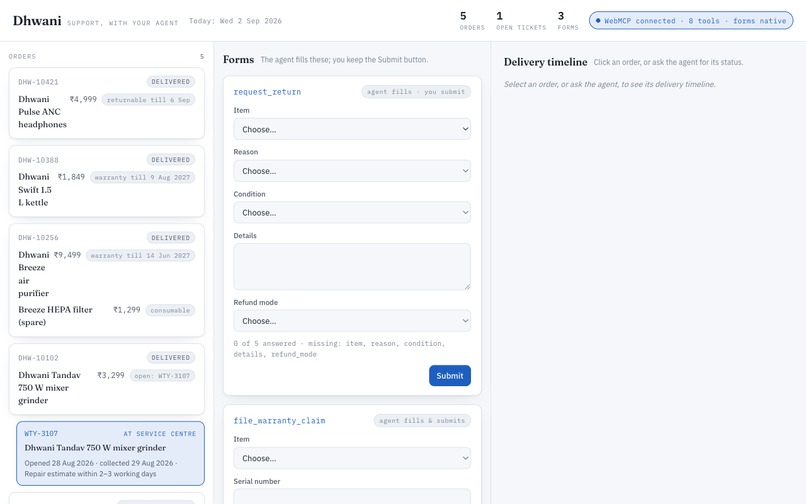Click the DELIVERED badge on DHW-10102
The image size is (806, 504).
pos(171,357)
